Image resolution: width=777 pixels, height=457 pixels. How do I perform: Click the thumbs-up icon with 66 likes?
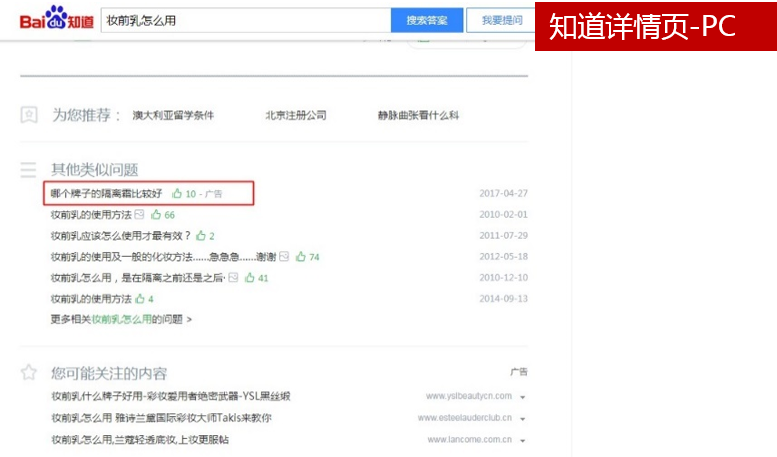point(156,214)
